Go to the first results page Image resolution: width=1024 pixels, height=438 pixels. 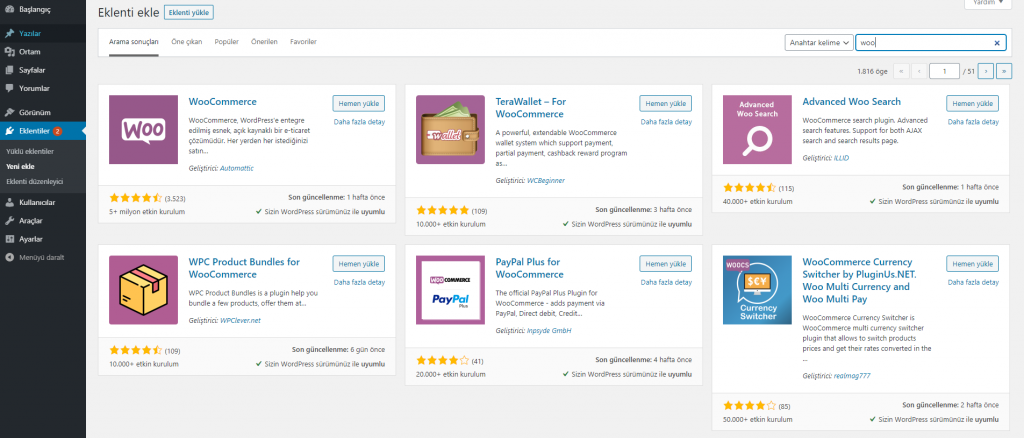[901, 70]
